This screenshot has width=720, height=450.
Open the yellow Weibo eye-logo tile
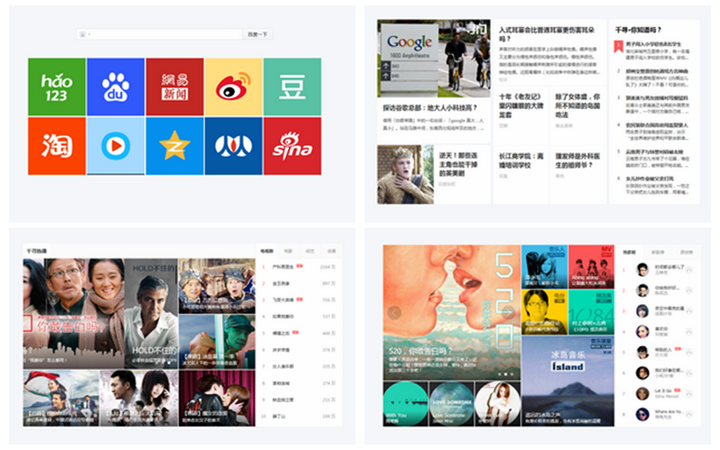[x=233, y=87]
